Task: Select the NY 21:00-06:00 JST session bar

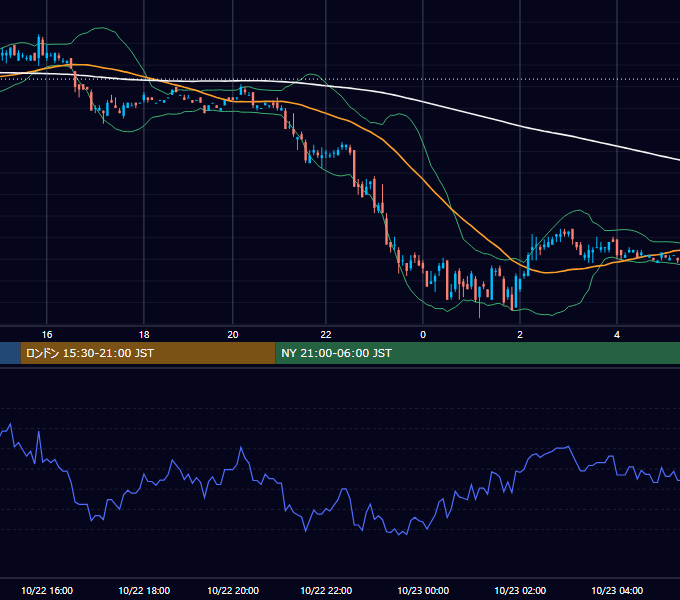Action: tap(477, 353)
